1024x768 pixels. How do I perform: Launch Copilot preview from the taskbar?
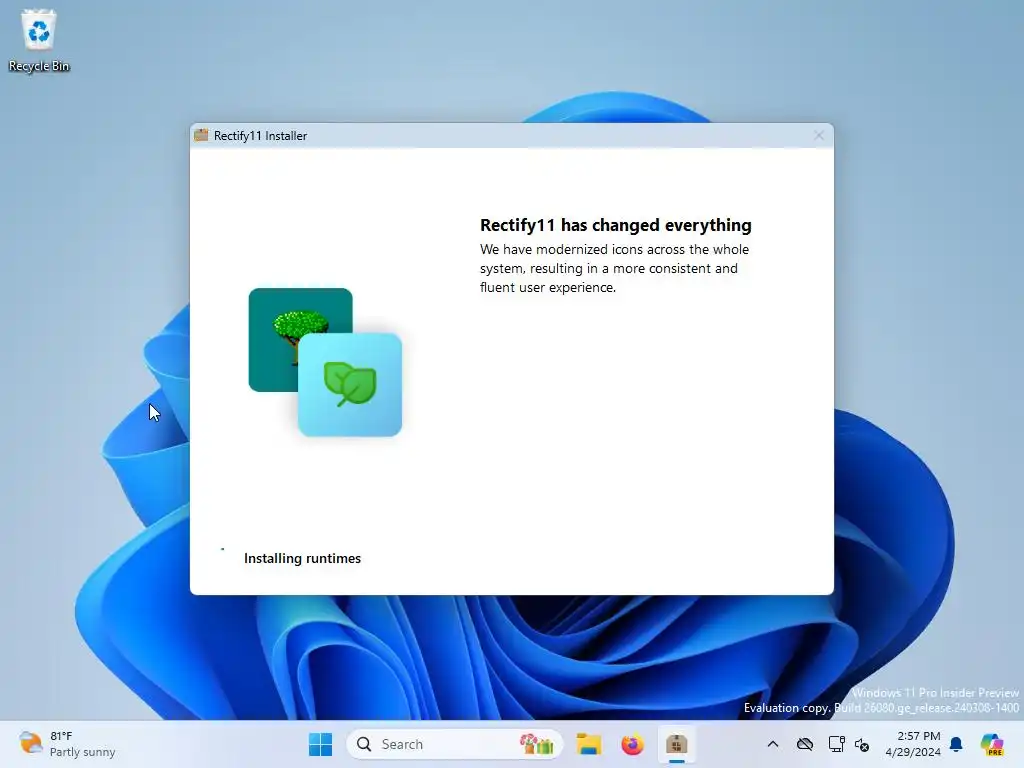991,744
